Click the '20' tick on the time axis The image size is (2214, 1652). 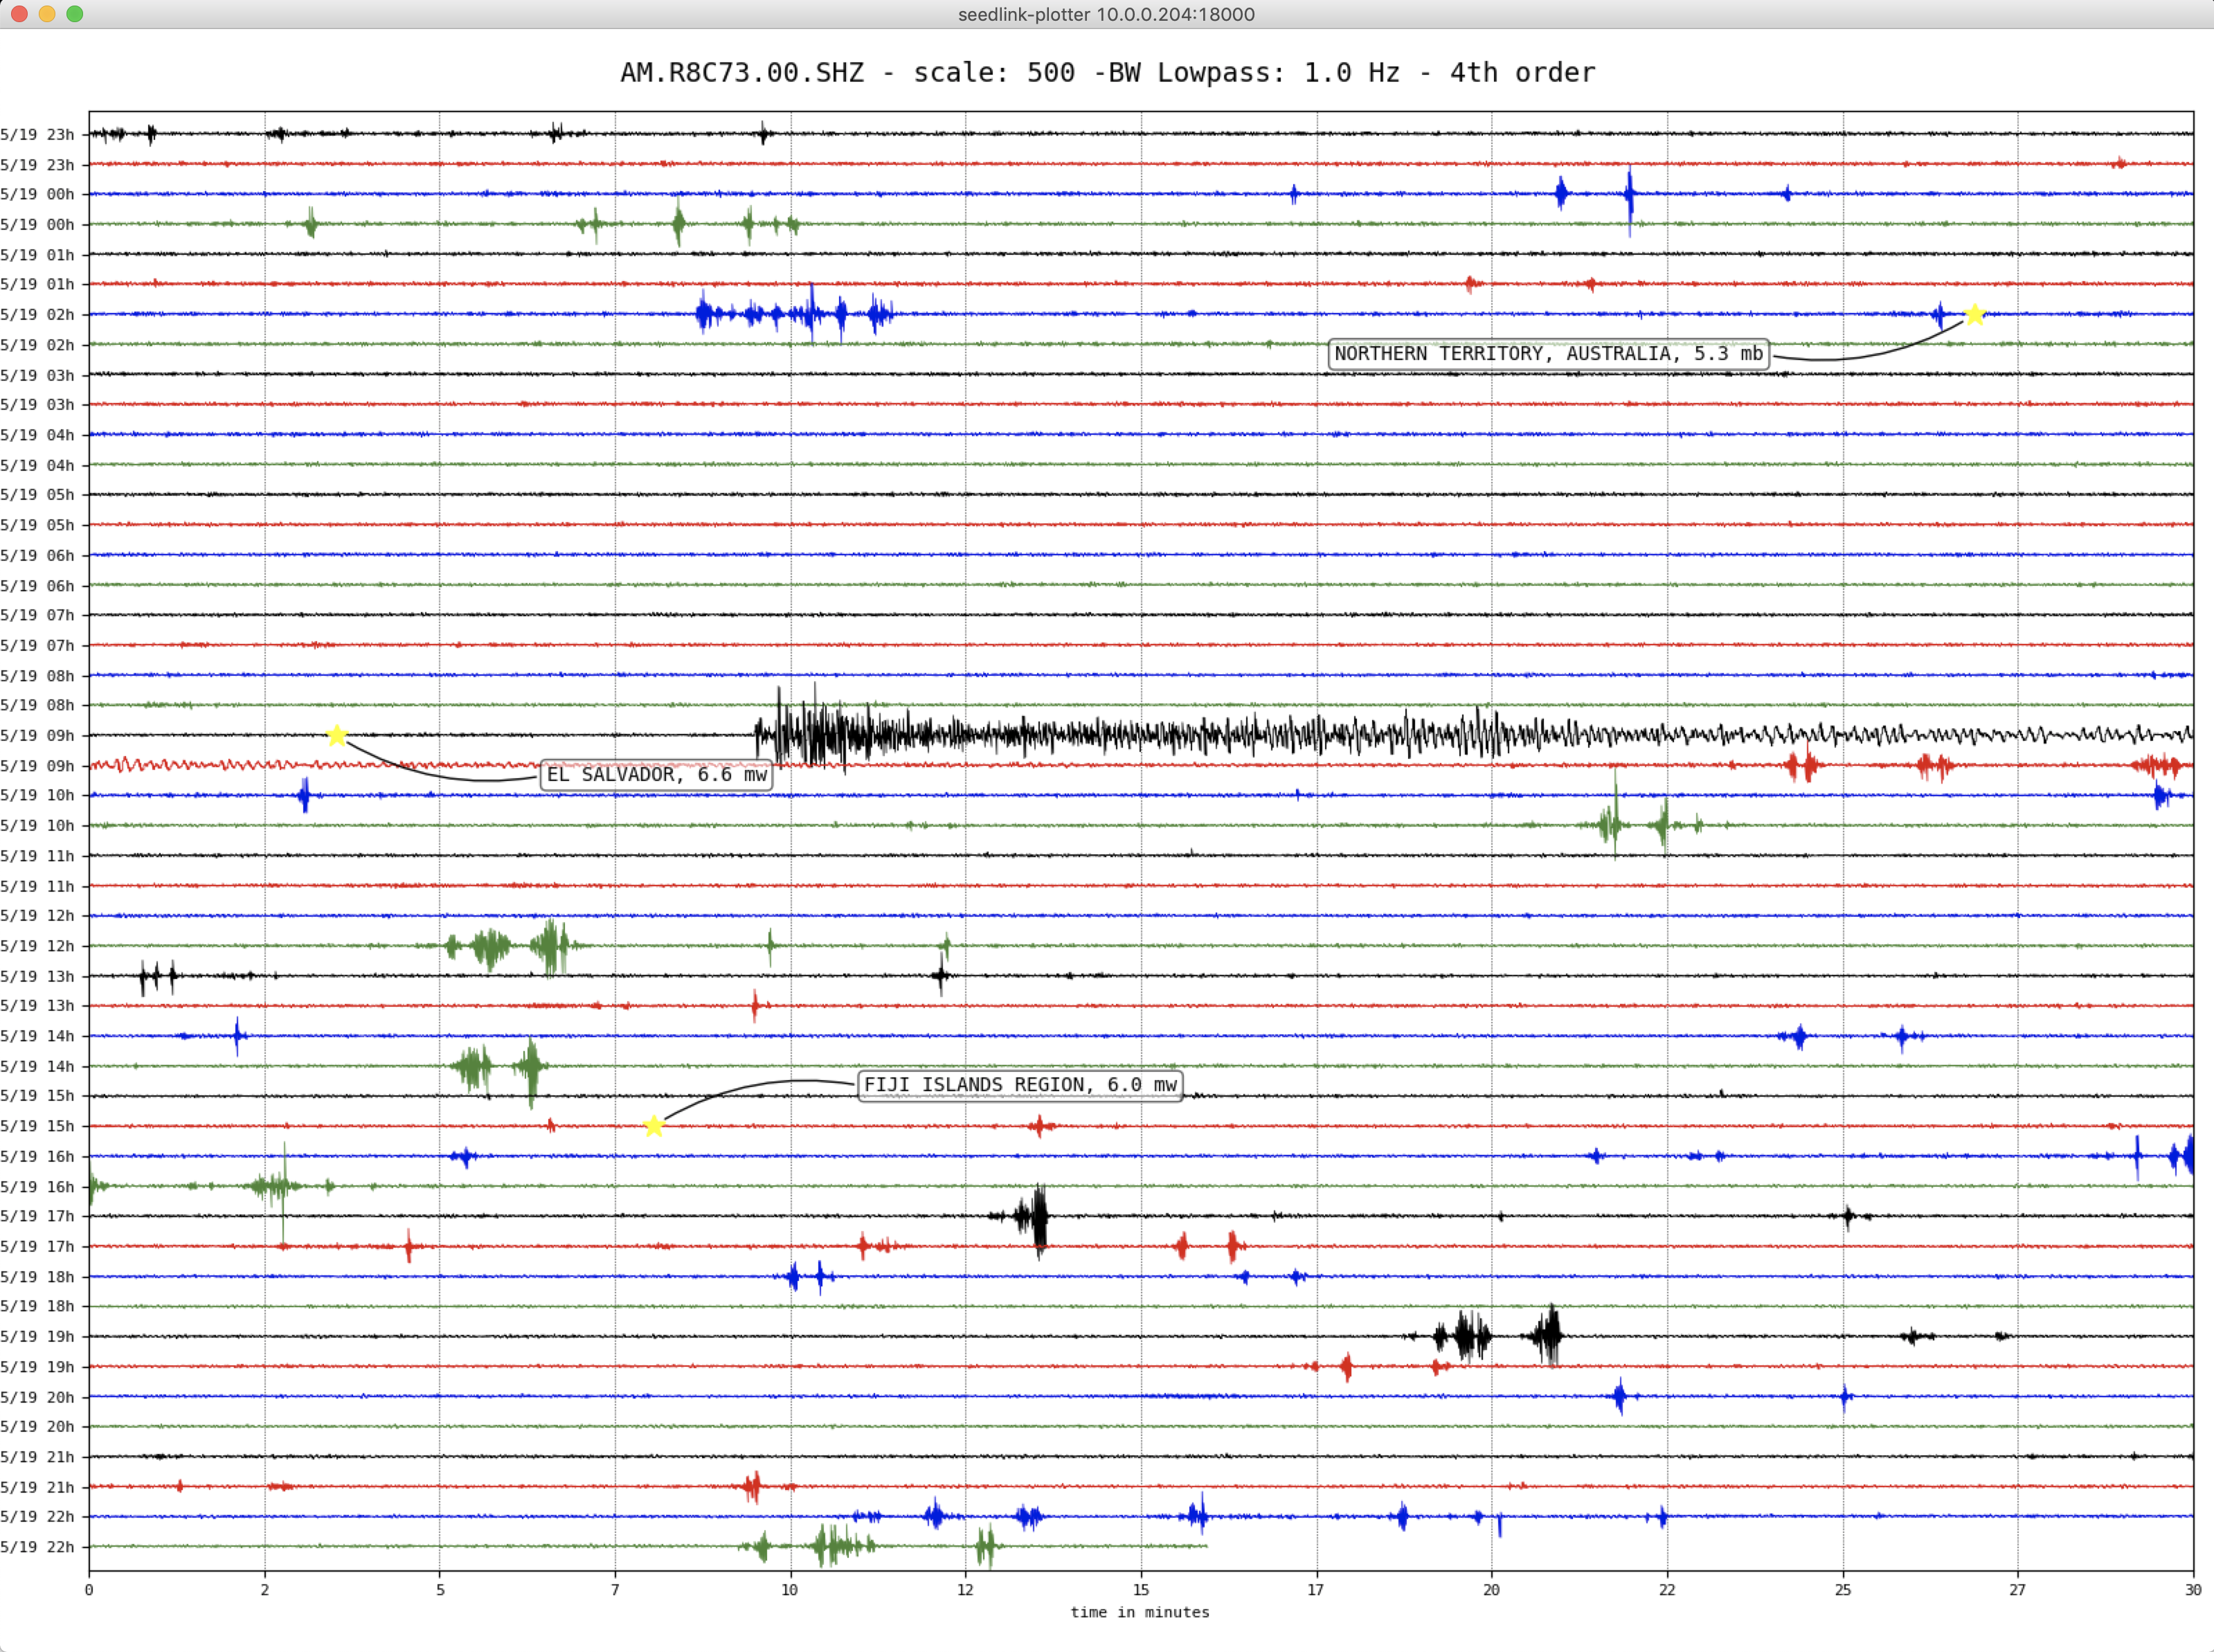pos(1492,1590)
